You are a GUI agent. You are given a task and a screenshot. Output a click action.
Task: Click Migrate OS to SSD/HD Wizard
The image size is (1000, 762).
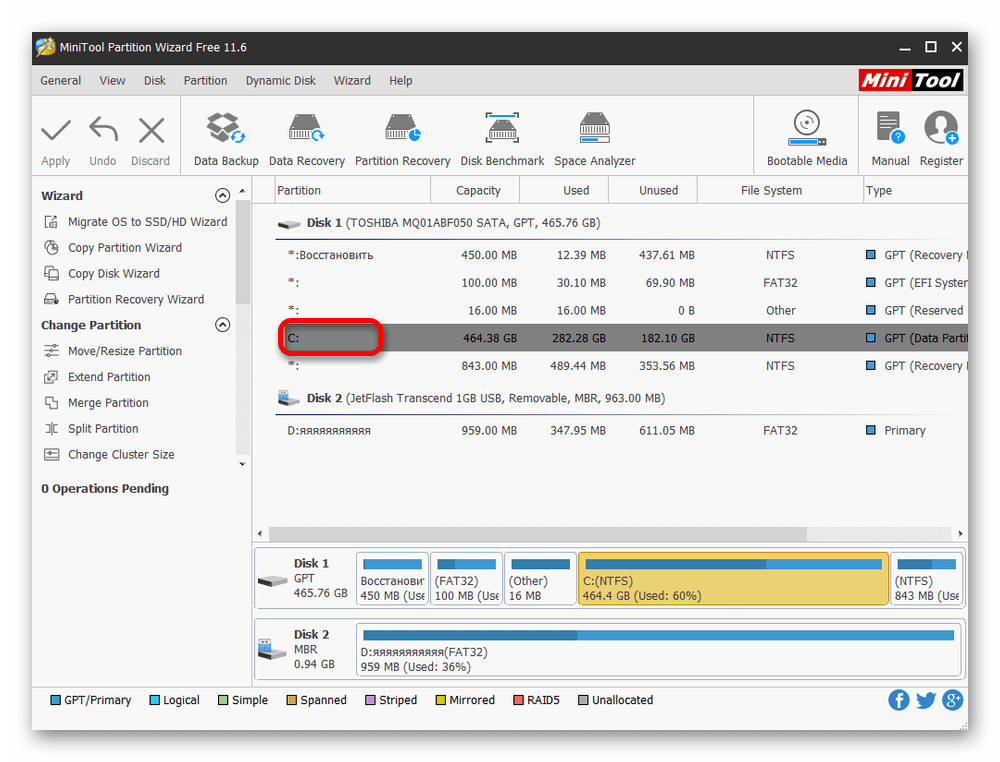coord(147,222)
